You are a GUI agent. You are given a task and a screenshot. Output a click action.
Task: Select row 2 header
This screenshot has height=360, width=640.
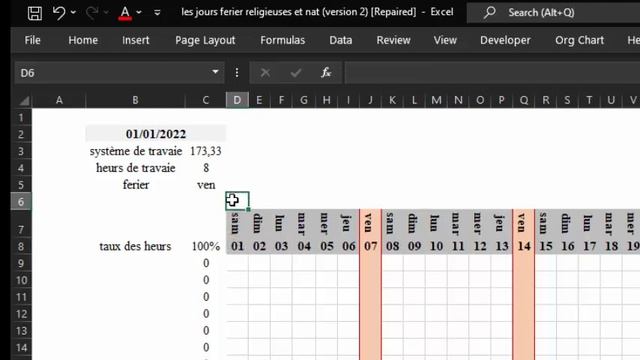(x=21, y=134)
